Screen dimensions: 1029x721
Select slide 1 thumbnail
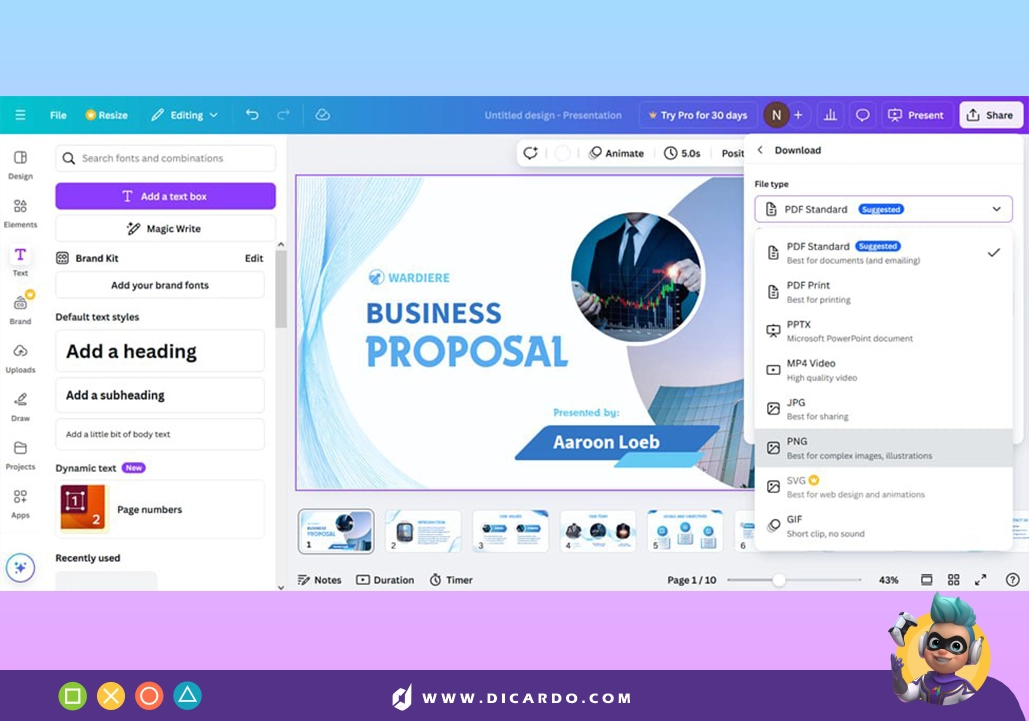point(336,531)
